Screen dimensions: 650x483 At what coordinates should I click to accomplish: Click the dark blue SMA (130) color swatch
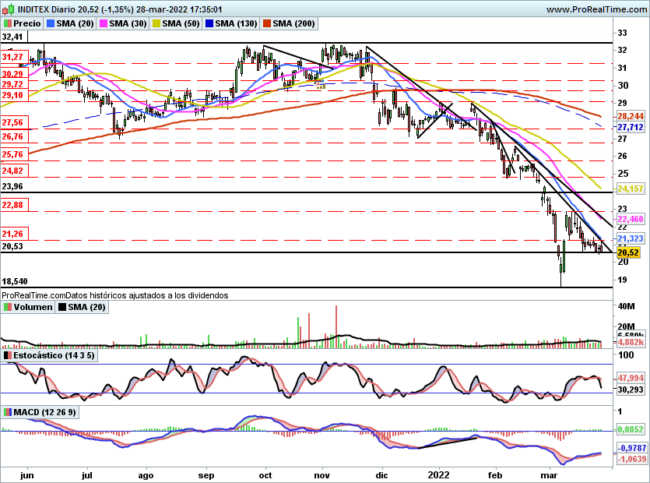[x=209, y=24]
